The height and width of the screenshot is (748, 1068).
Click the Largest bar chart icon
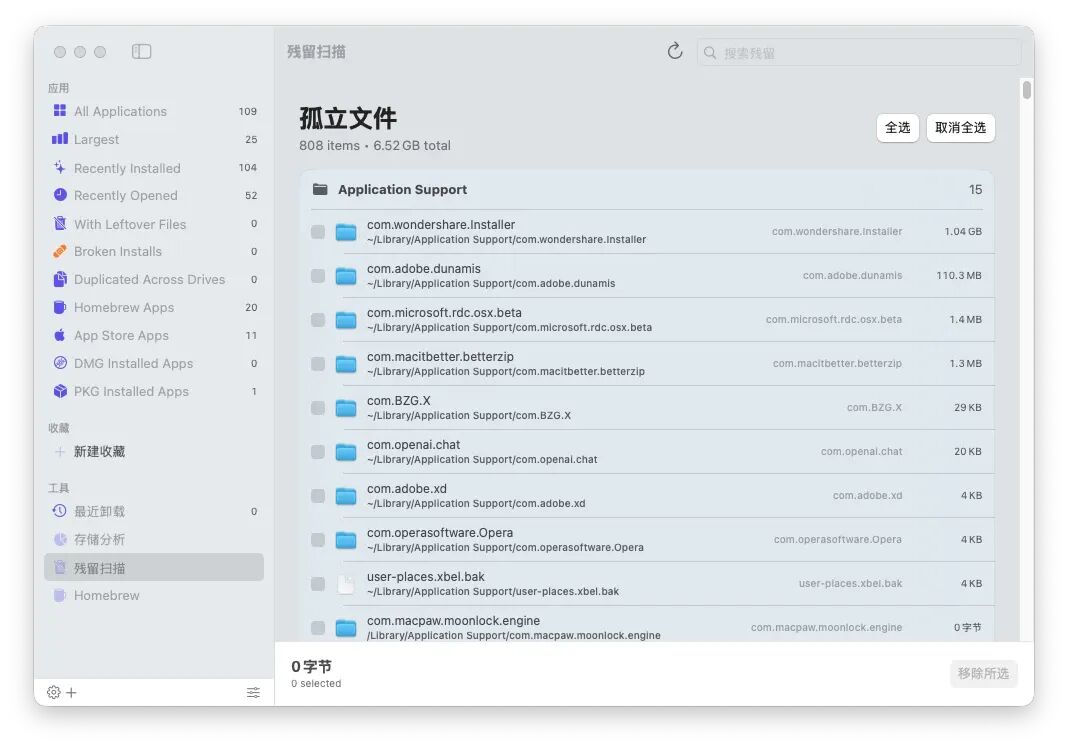tap(60, 139)
